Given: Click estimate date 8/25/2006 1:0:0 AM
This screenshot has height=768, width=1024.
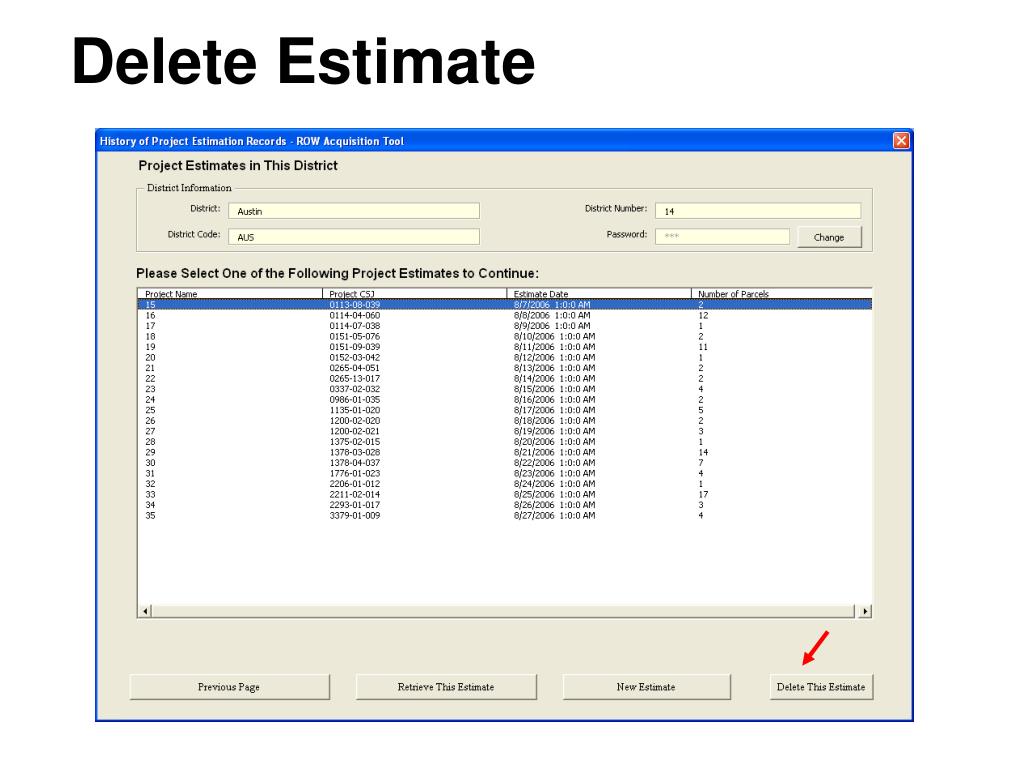Looking at the screenshot, I should point(554,494).
